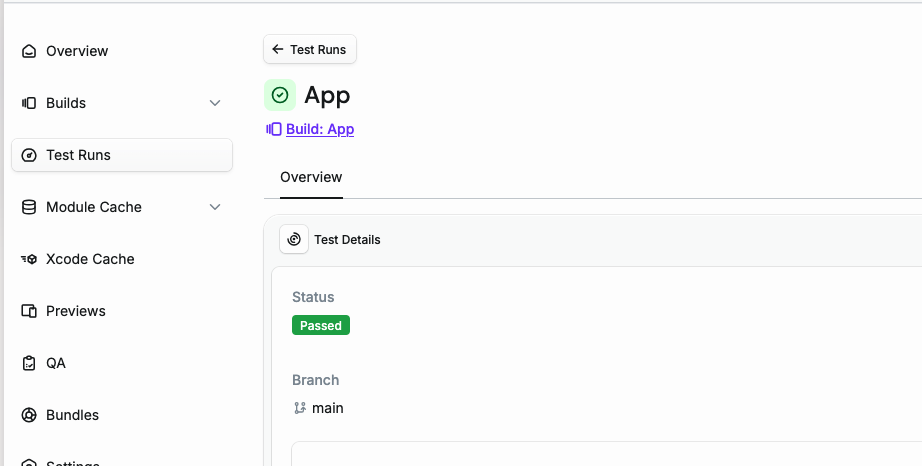Click the Passed status badge
Screen dimensions: 922x466
pos(321,325)
